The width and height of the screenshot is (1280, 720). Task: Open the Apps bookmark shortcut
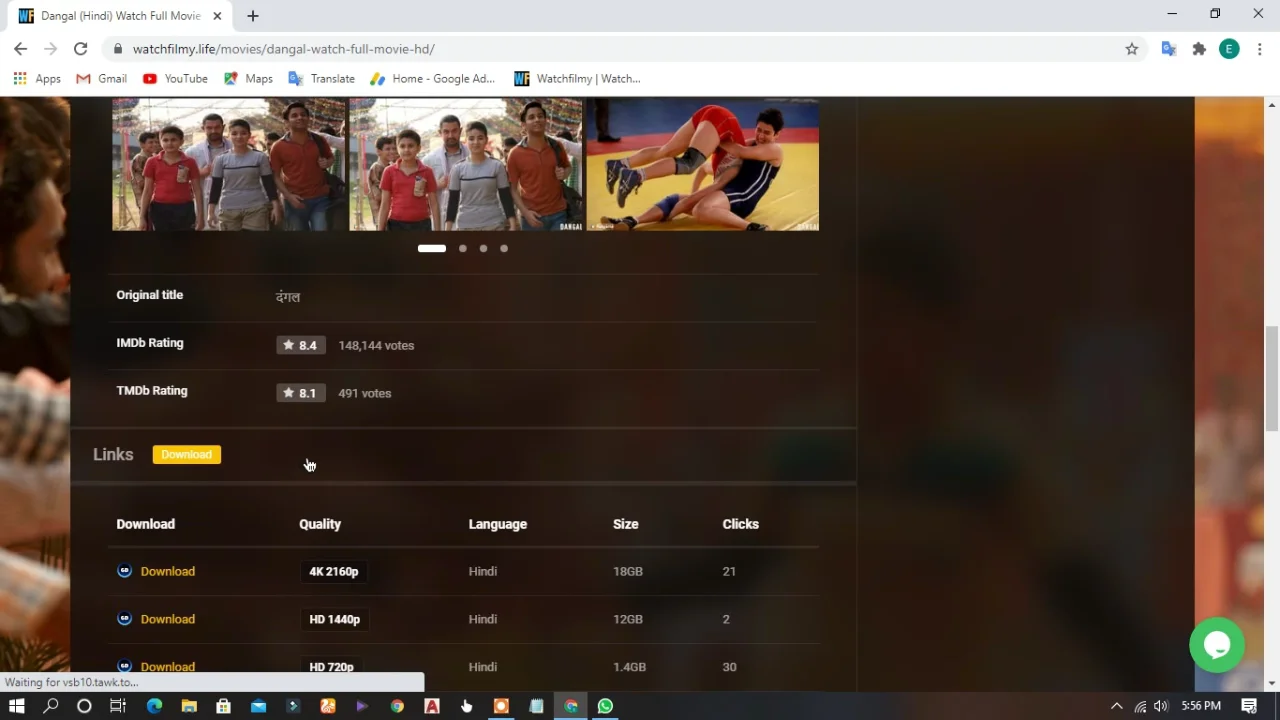coord(37,78)
